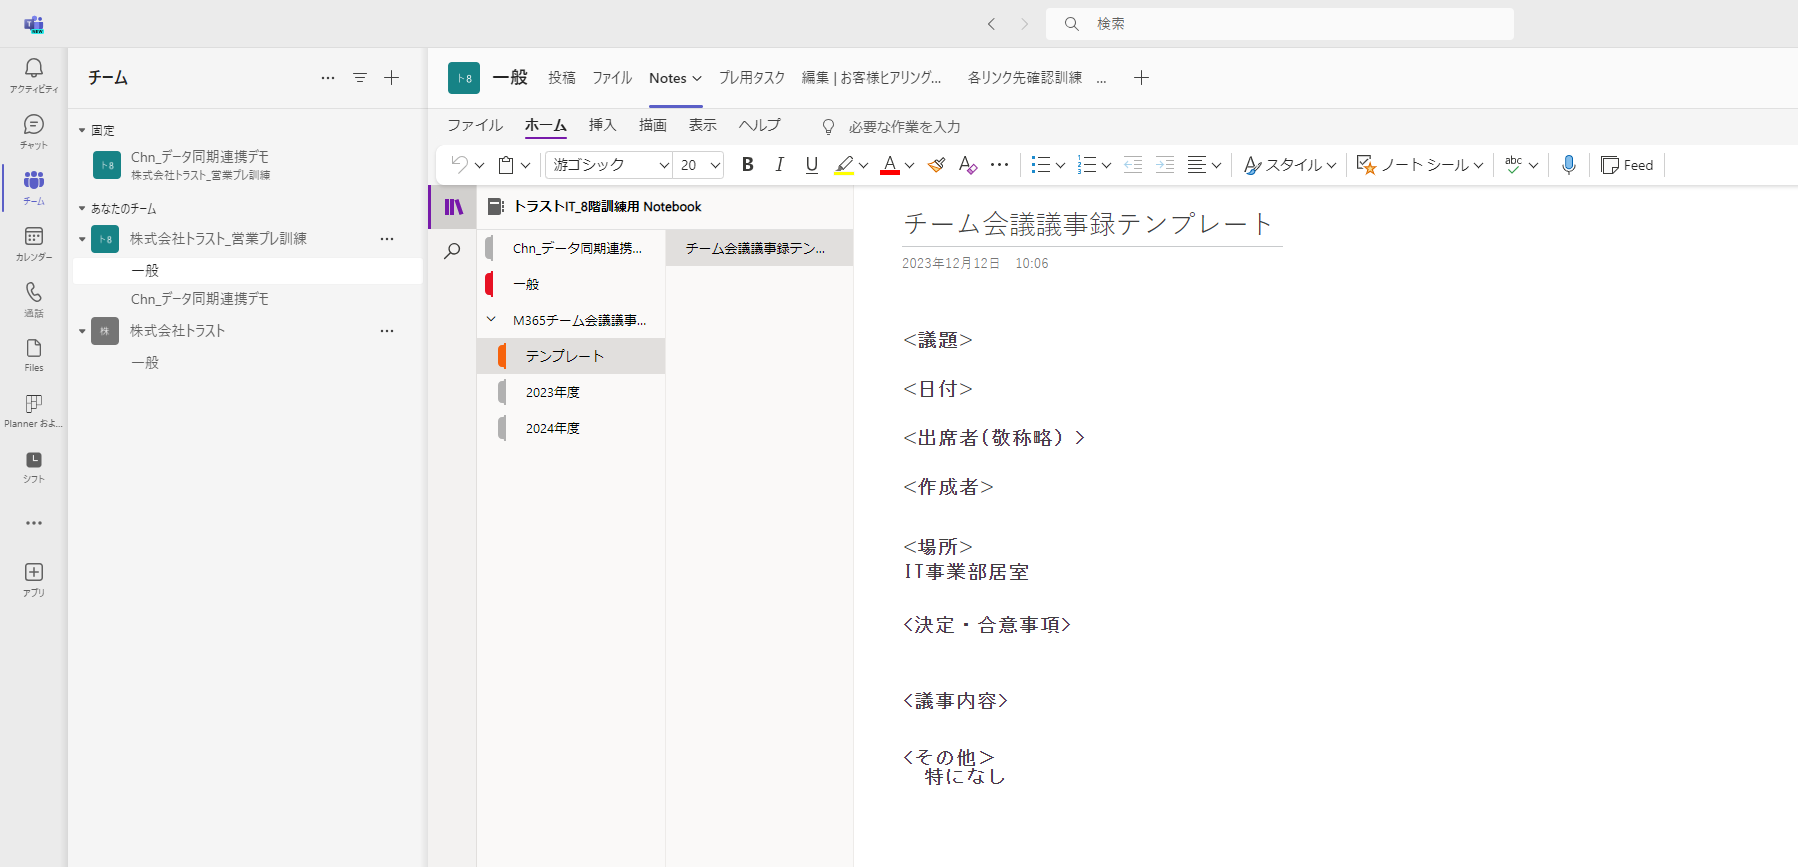The image size is (1798, 867).
Task: Toggle italic formatting
Action: tap(779, 165)
